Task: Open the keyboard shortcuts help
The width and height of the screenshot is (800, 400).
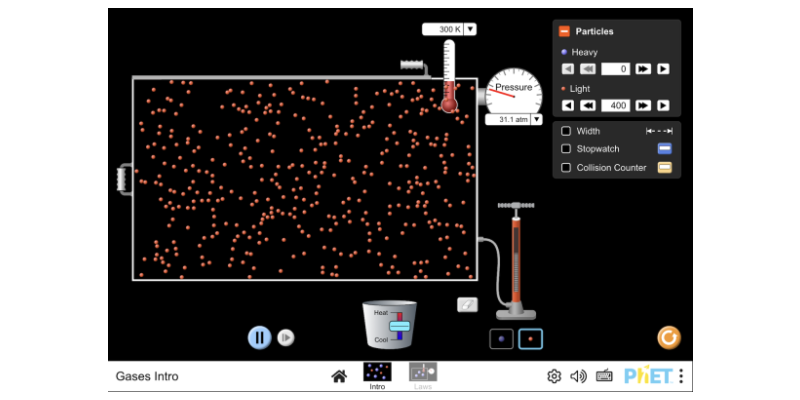Action: pyautogui.click(x=604, y=376)
